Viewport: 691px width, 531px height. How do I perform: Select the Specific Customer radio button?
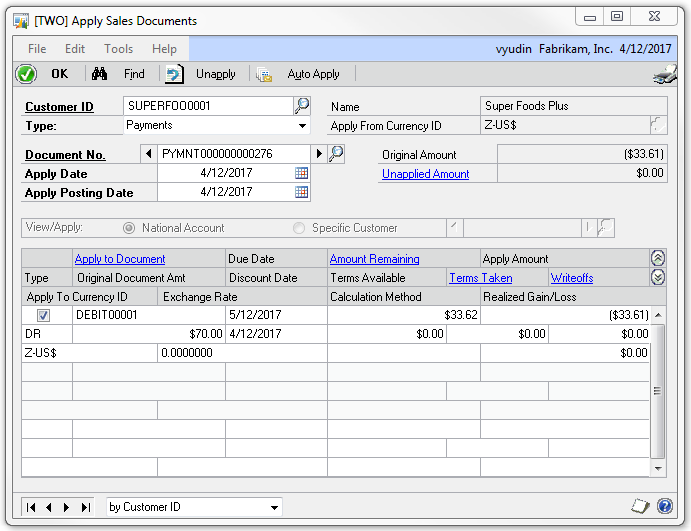point(299,228)
